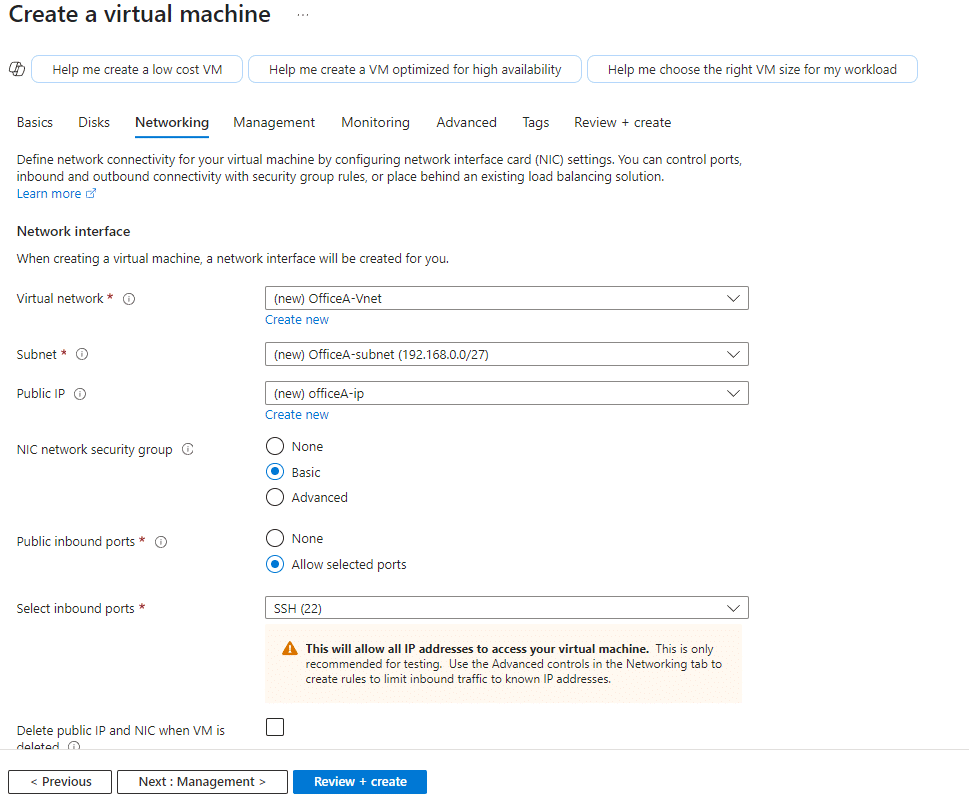The height and width of the screenshot is (811, 969).
Task: Expand Select inbound ports SSH dropdown
Action: click(x=506, y=608)
